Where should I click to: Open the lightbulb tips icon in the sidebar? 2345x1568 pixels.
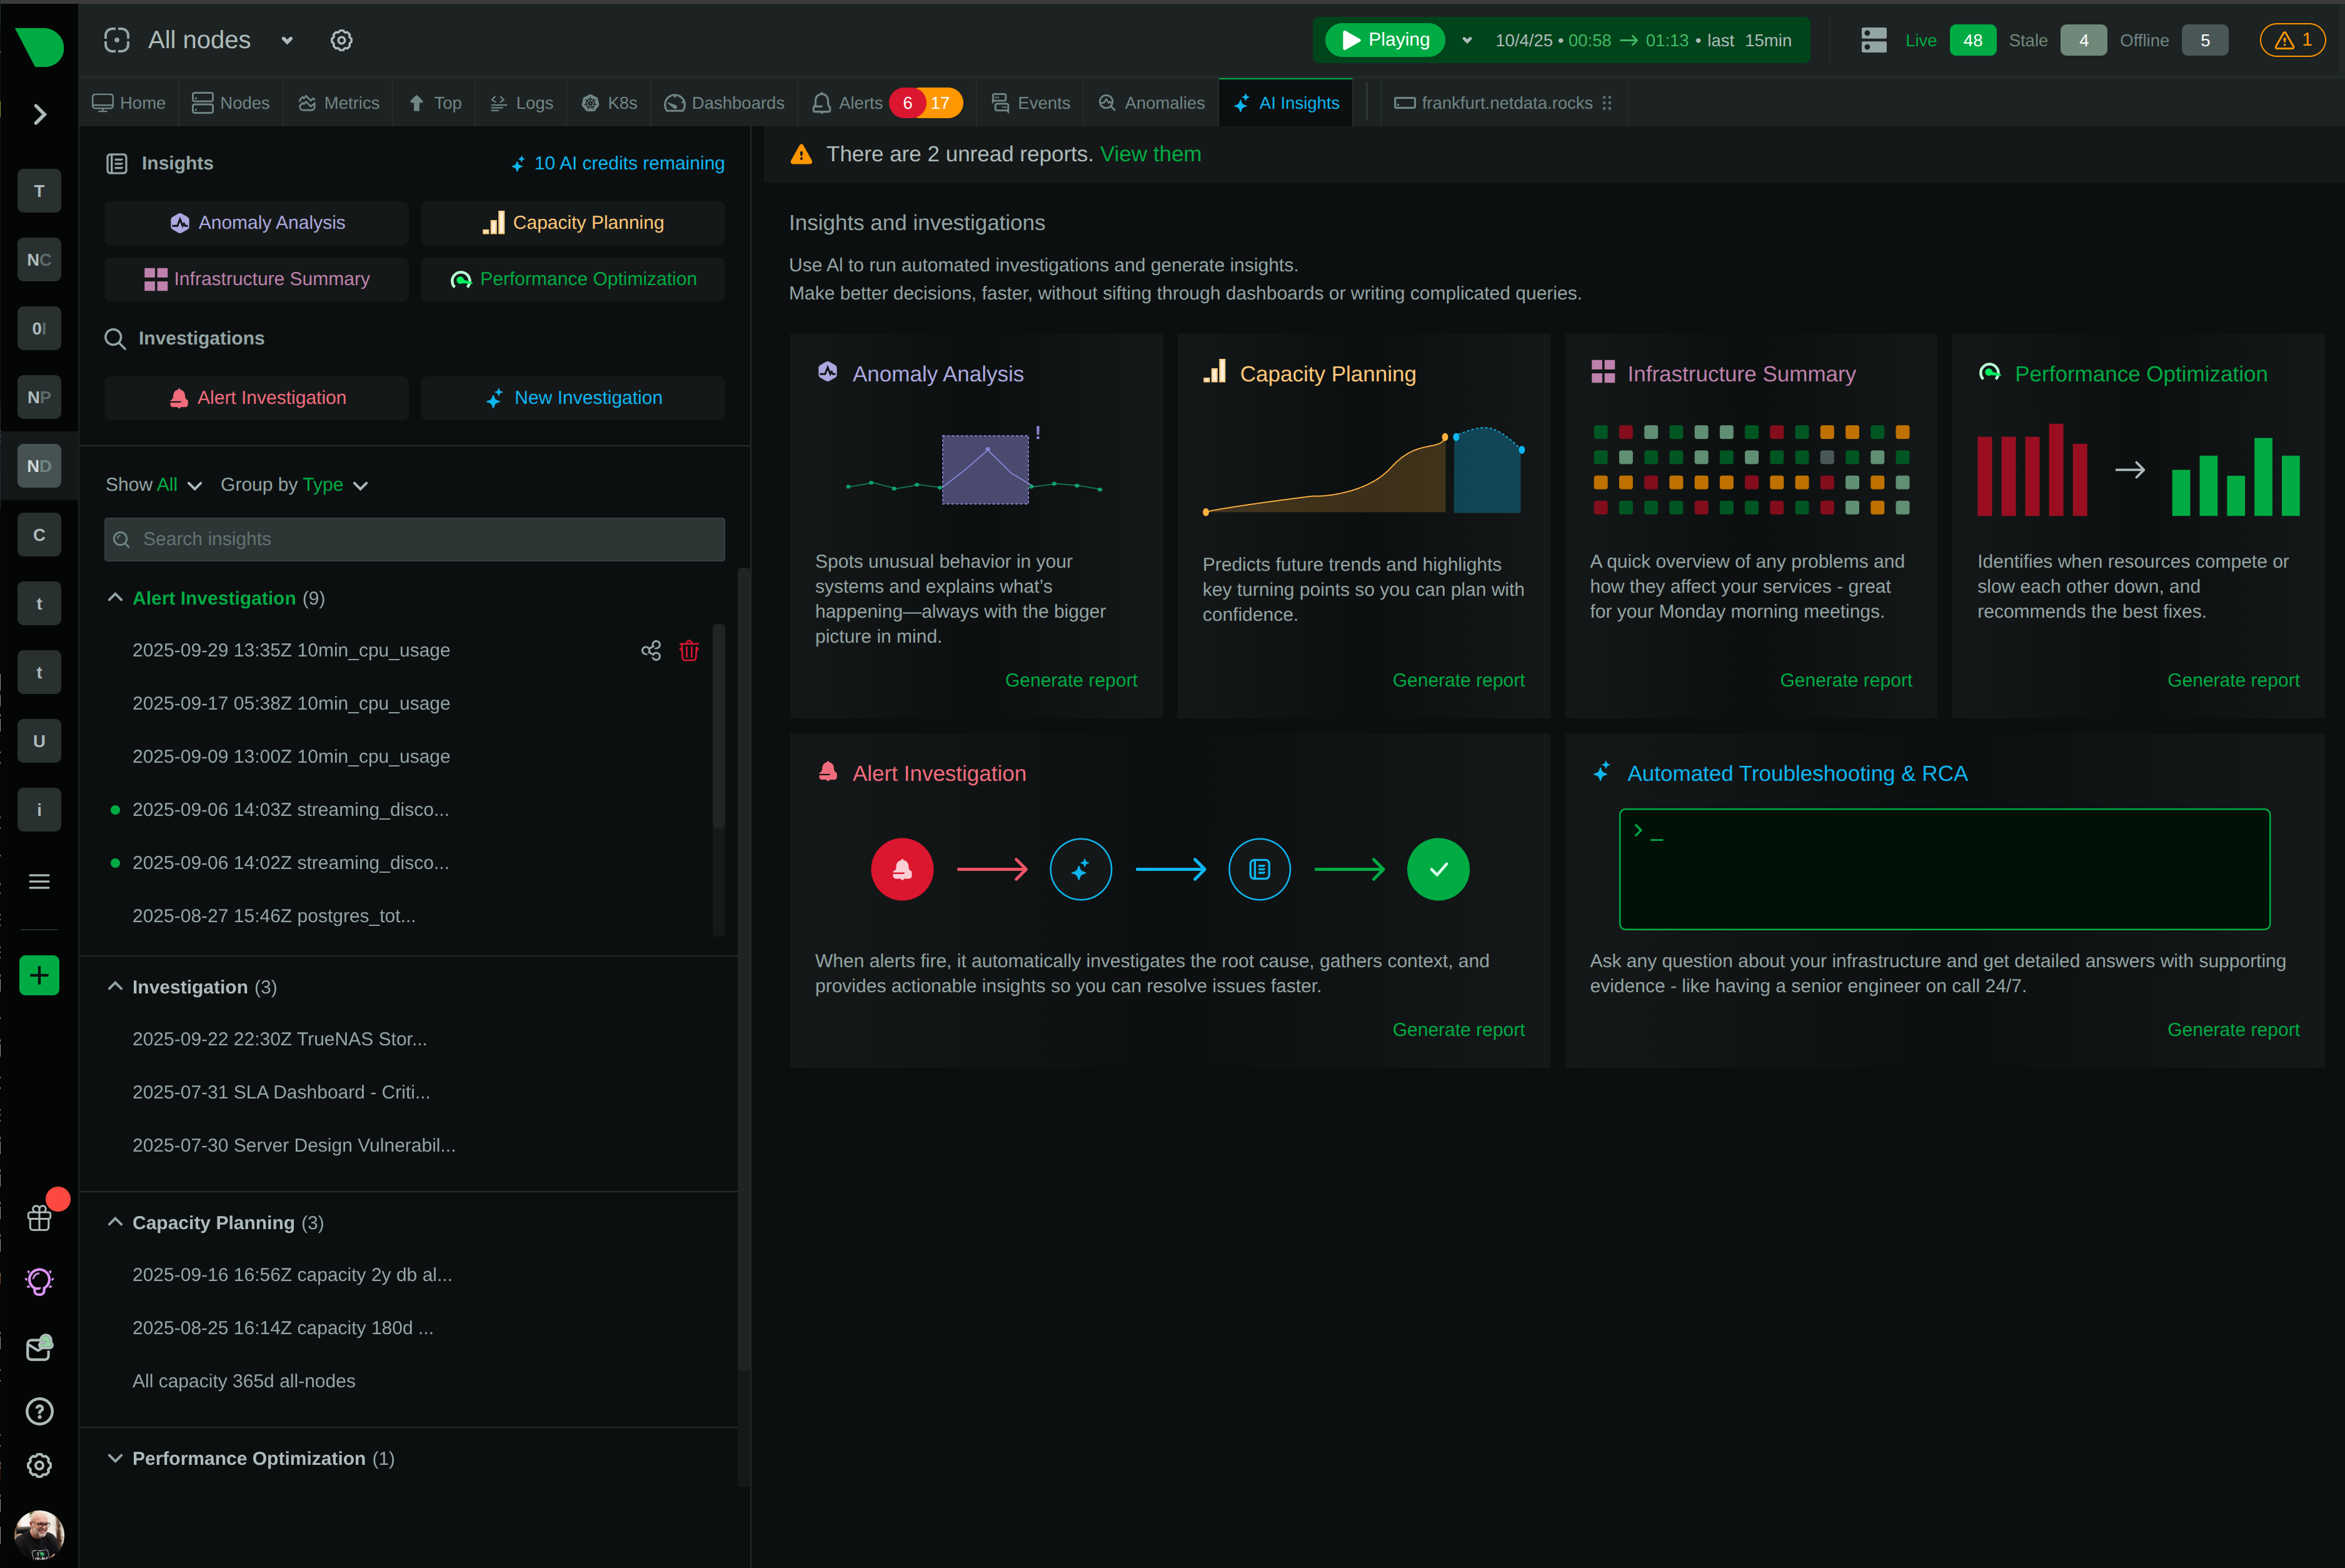39,1281
